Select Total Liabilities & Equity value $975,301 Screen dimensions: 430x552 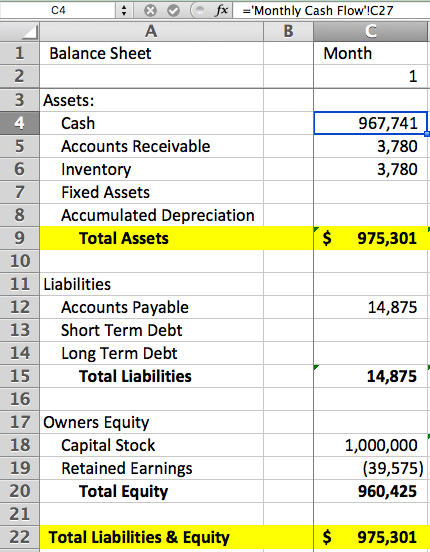pos(371,537)
